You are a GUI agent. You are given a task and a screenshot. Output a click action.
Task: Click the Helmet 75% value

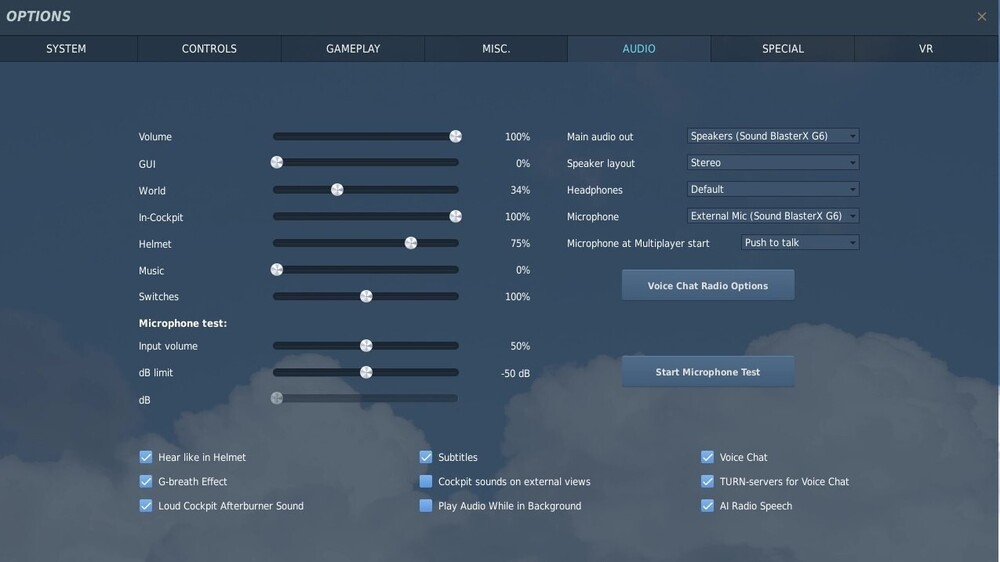point(520,244)
